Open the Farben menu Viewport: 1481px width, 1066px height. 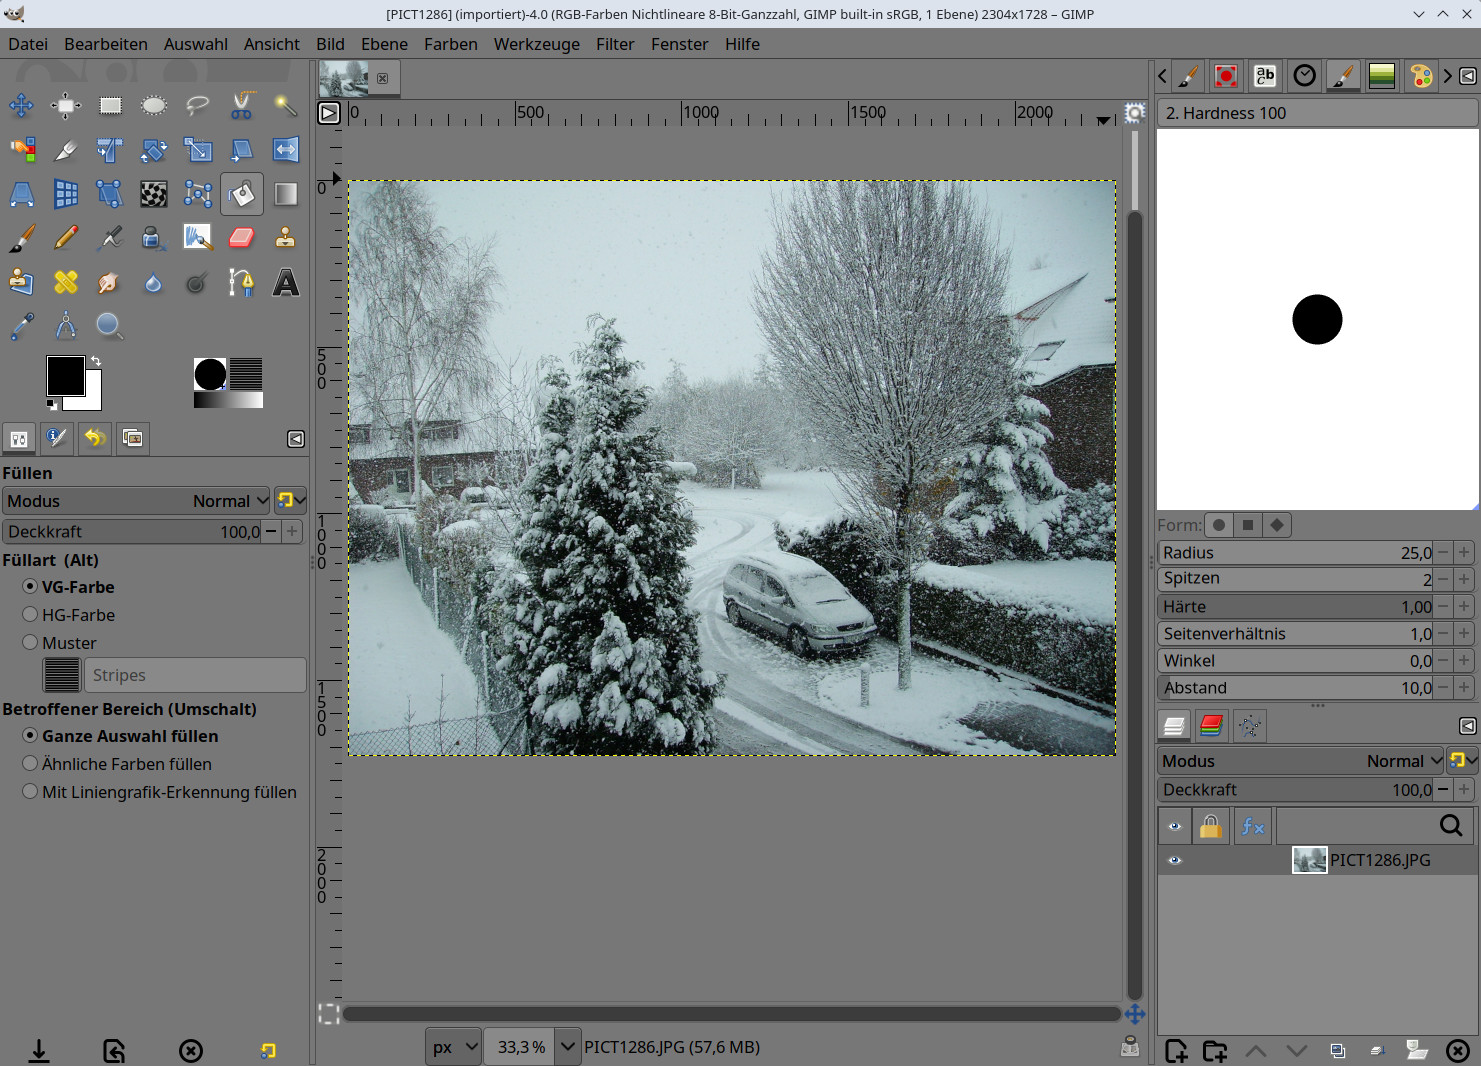coord(451,44)
